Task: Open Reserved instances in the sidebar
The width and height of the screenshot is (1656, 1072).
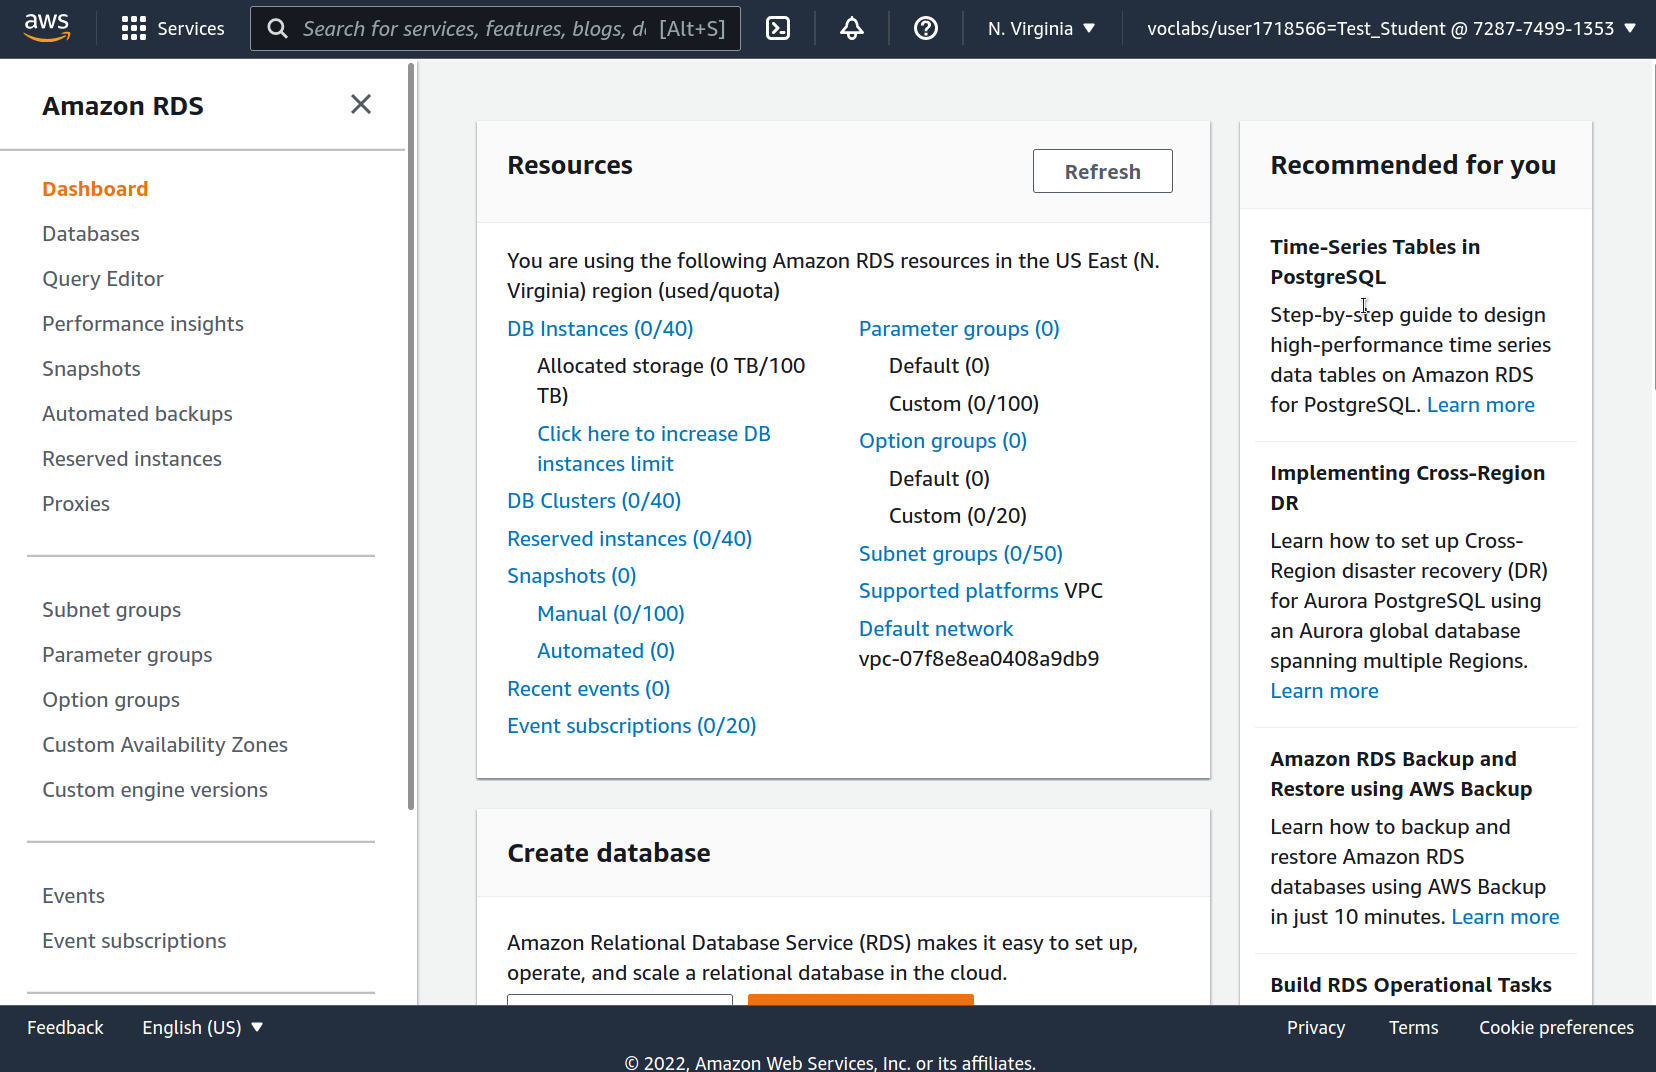Action: (132, 459)
